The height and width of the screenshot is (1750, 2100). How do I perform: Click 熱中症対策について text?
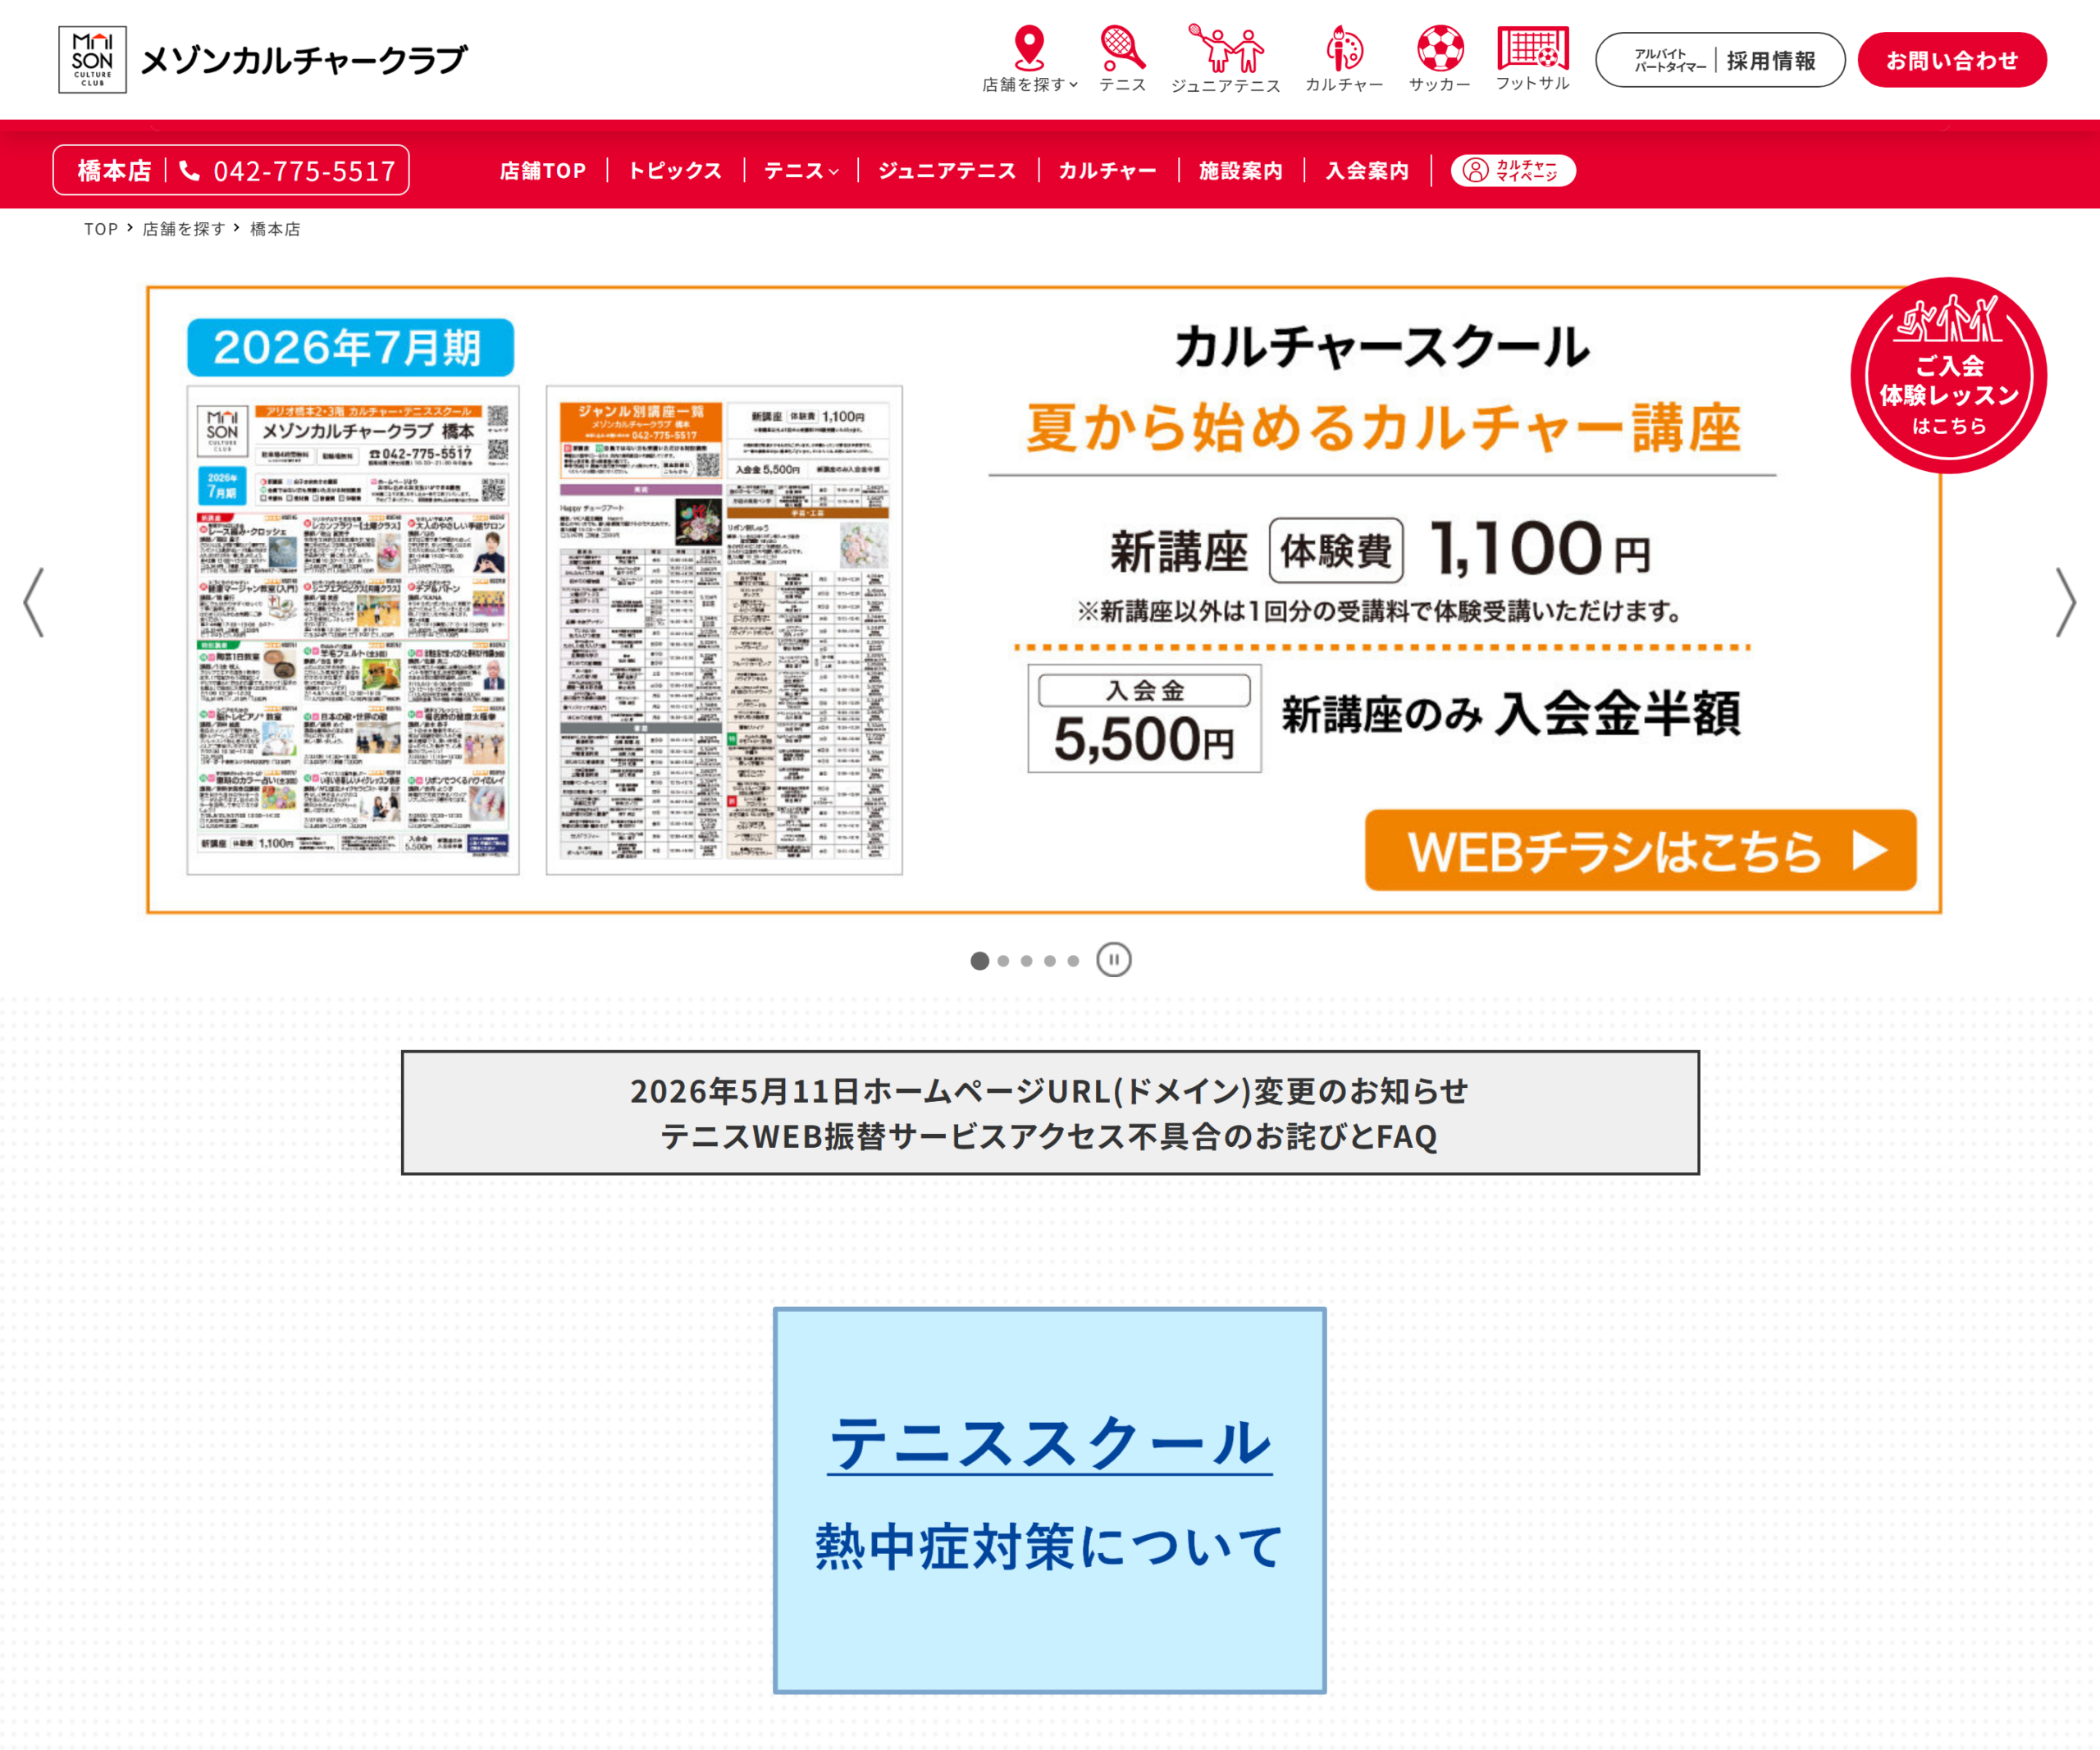1050,1546
